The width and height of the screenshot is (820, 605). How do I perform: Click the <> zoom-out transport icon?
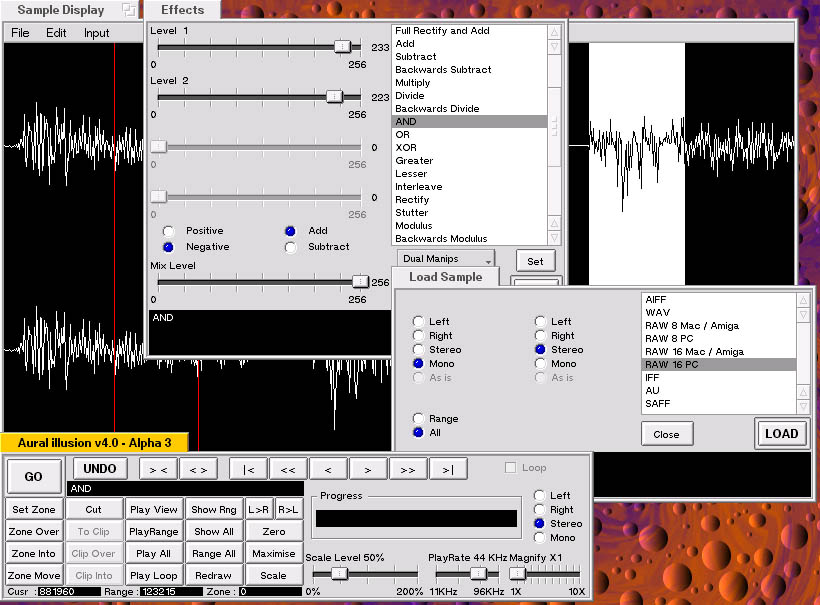198,468
